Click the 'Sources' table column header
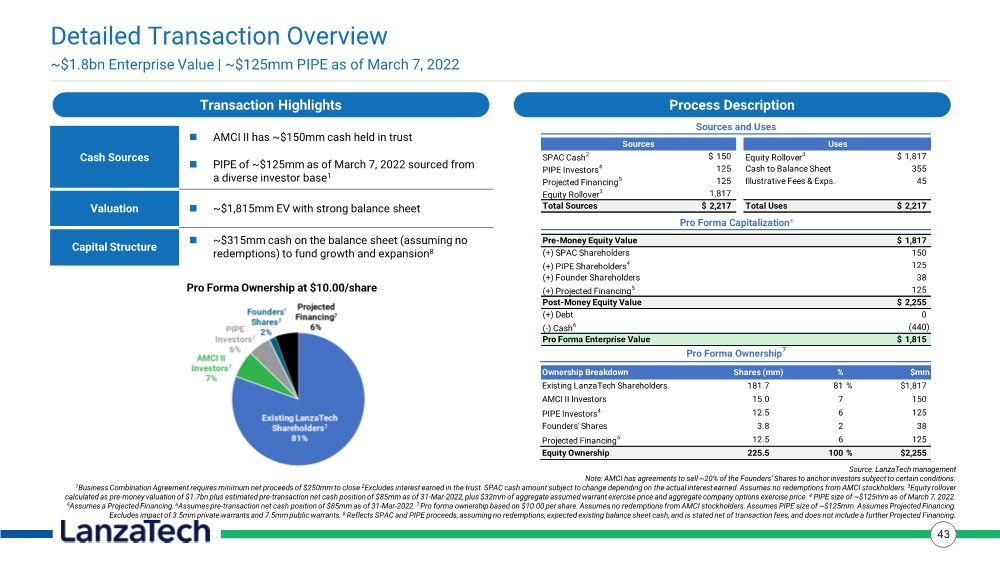 (638, 144)
